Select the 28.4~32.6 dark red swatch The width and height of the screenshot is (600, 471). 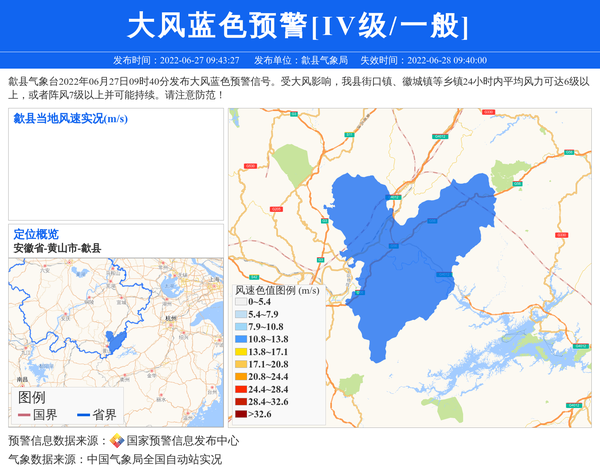tap(240, 401)
